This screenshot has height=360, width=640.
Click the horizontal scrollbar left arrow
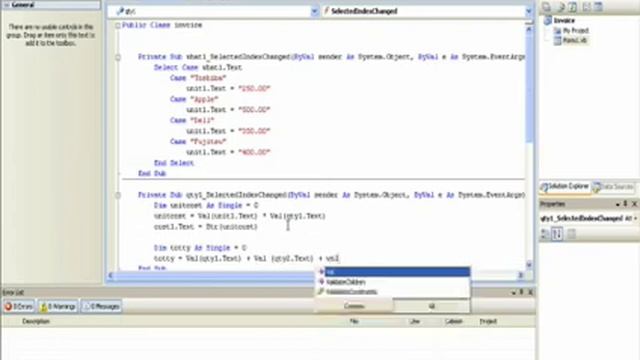pos(111,276)
